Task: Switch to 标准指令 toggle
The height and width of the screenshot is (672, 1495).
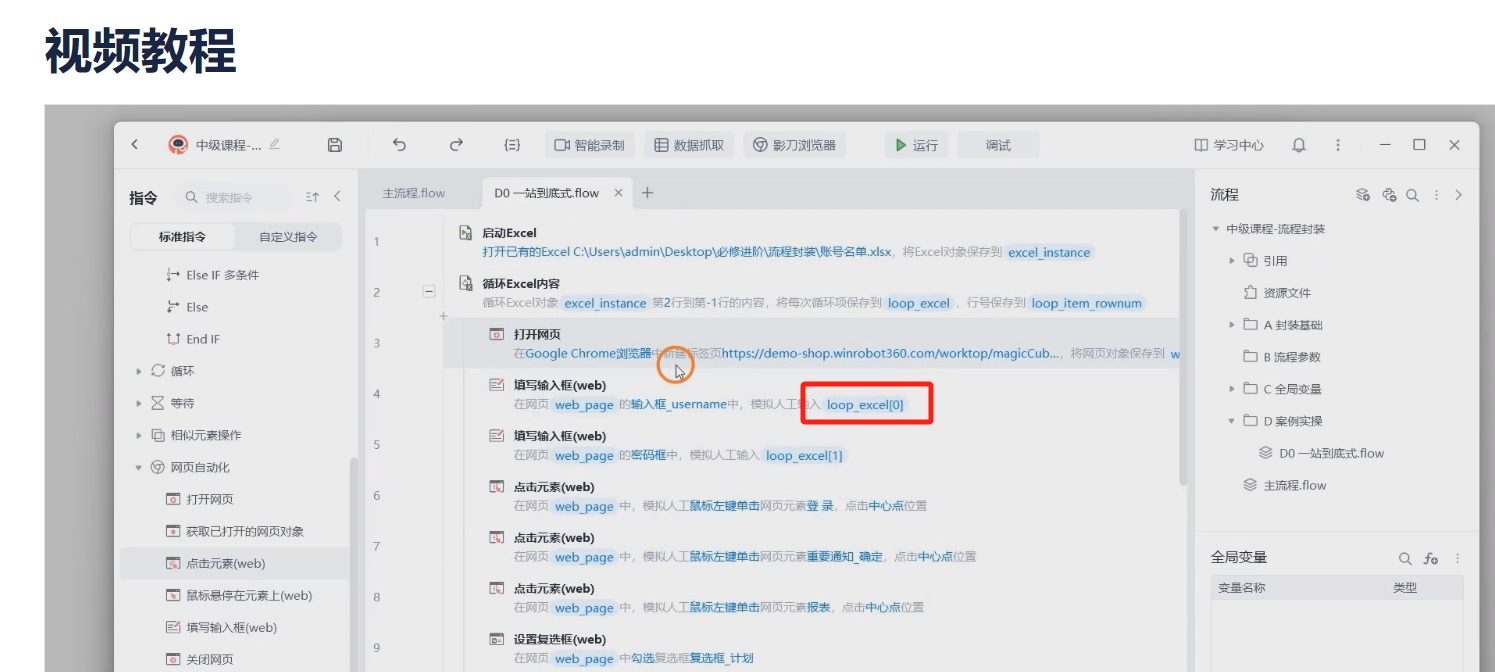Action: click(x=183, y=237)
